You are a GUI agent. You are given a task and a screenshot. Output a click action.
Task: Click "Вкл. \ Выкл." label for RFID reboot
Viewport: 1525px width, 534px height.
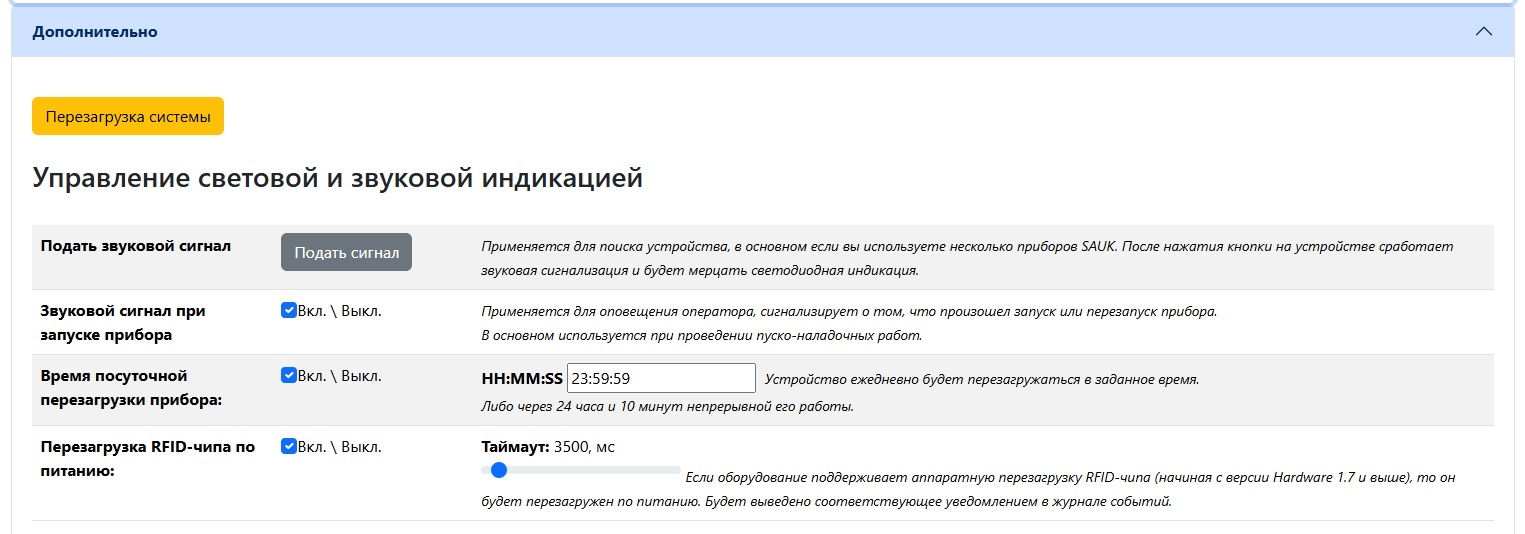point(340,447)
